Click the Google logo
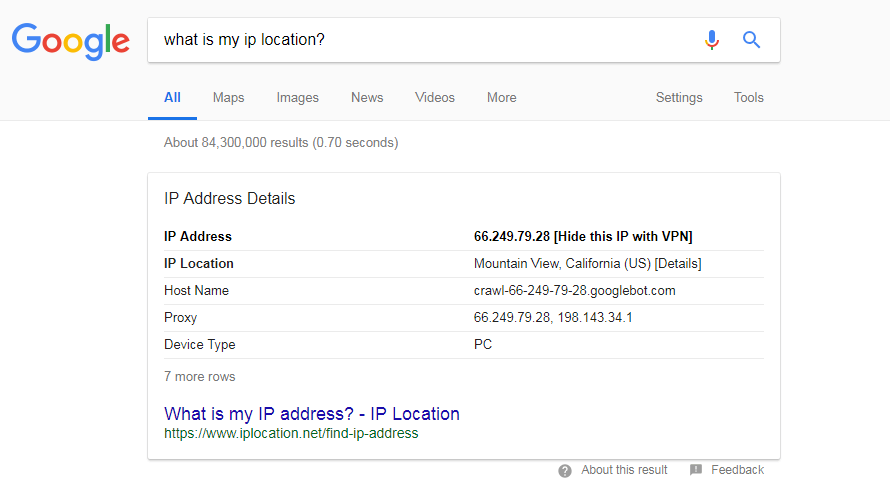The height and width of the screenshot is (491, 890). pyautogui.click(x=70, y=40)
